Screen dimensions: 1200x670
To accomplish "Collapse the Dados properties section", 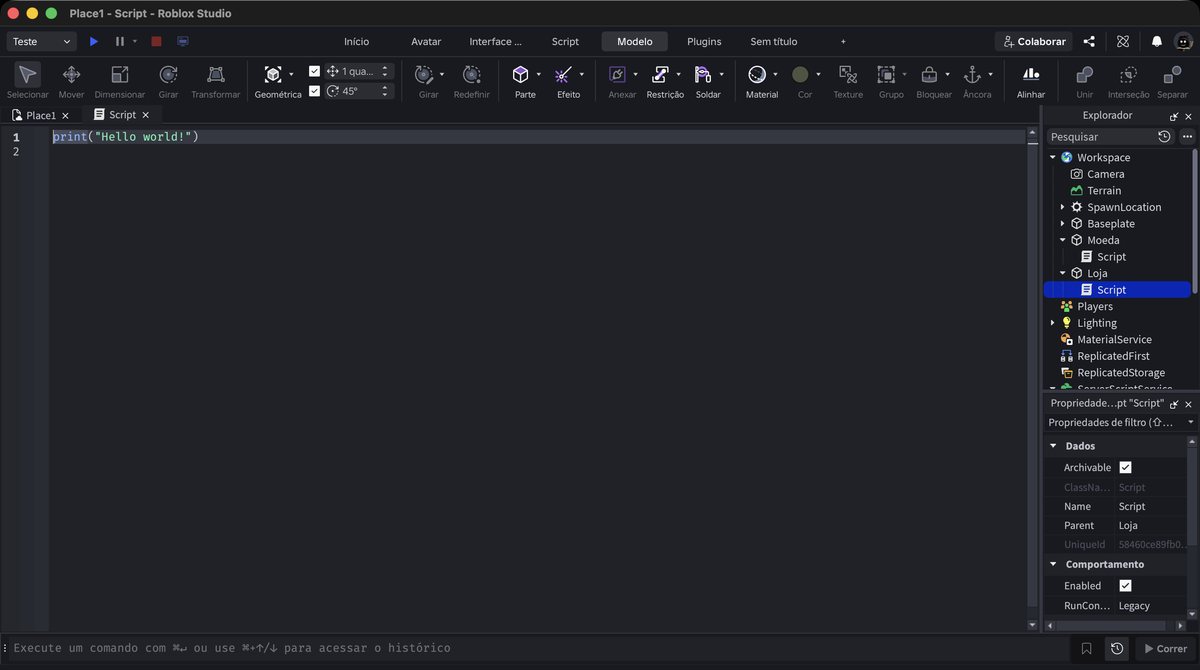I will pyautogui.click(x=1053, y=446).
